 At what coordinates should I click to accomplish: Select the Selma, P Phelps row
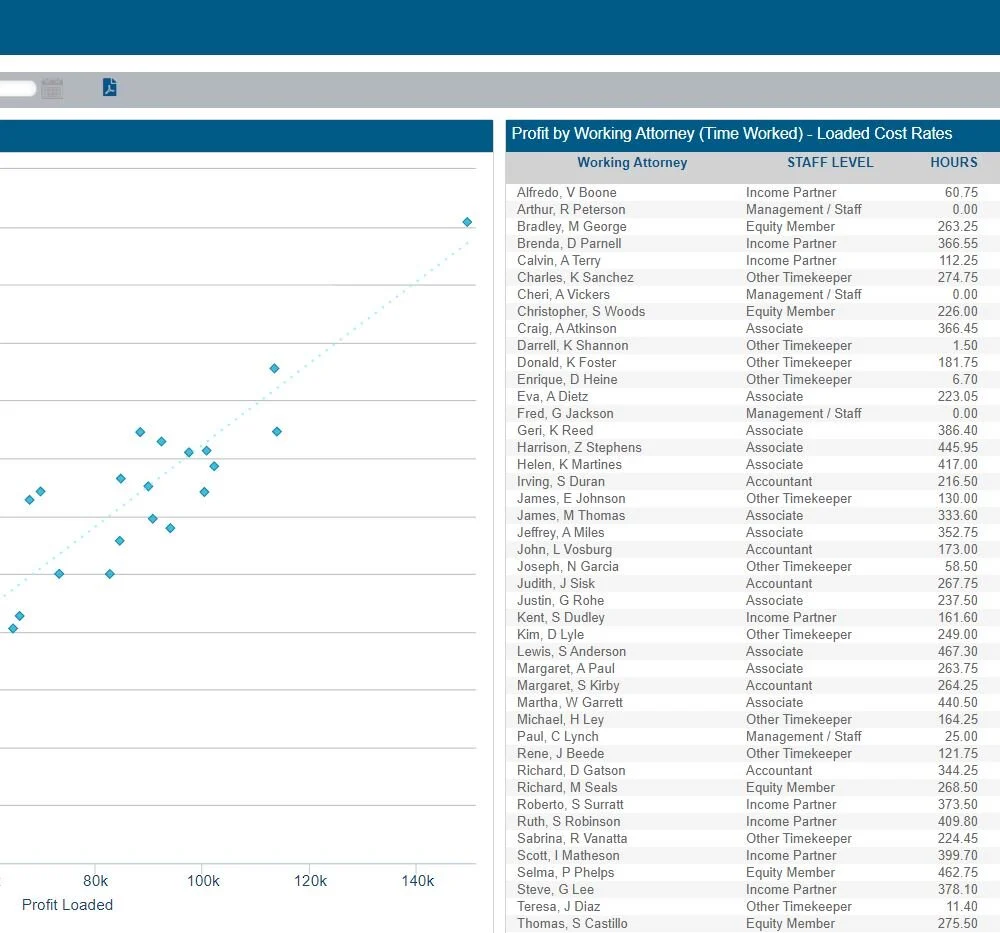[x=753, y=872]
